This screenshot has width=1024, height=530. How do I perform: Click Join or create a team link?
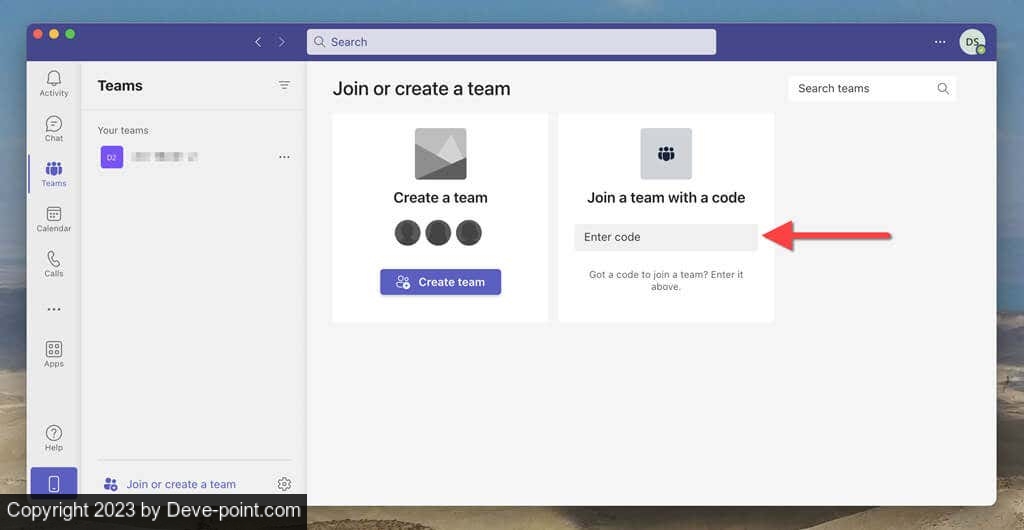[180, 484]
